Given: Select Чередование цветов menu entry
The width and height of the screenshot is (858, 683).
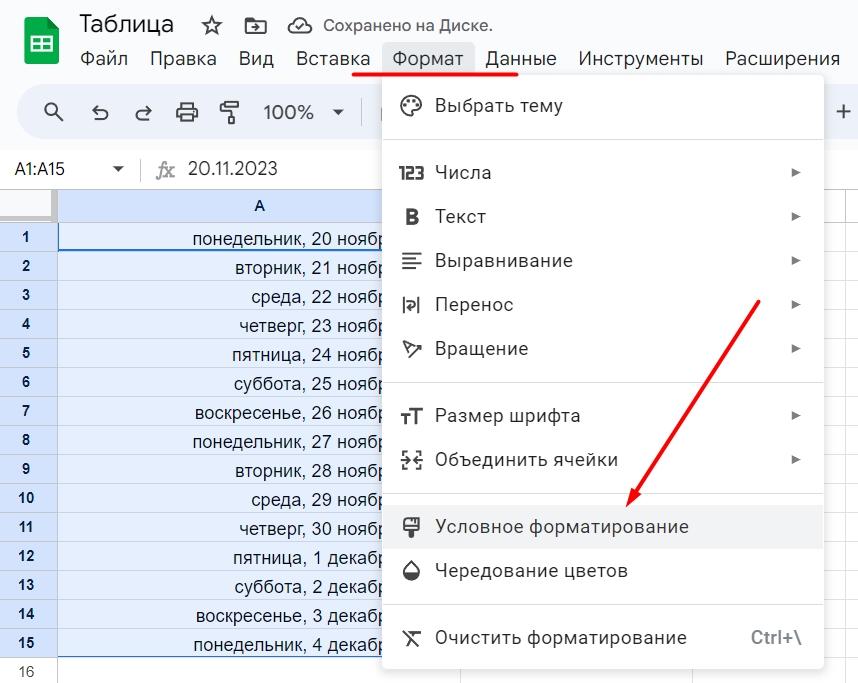Looking at the screenshot, I should pos(531,571).
